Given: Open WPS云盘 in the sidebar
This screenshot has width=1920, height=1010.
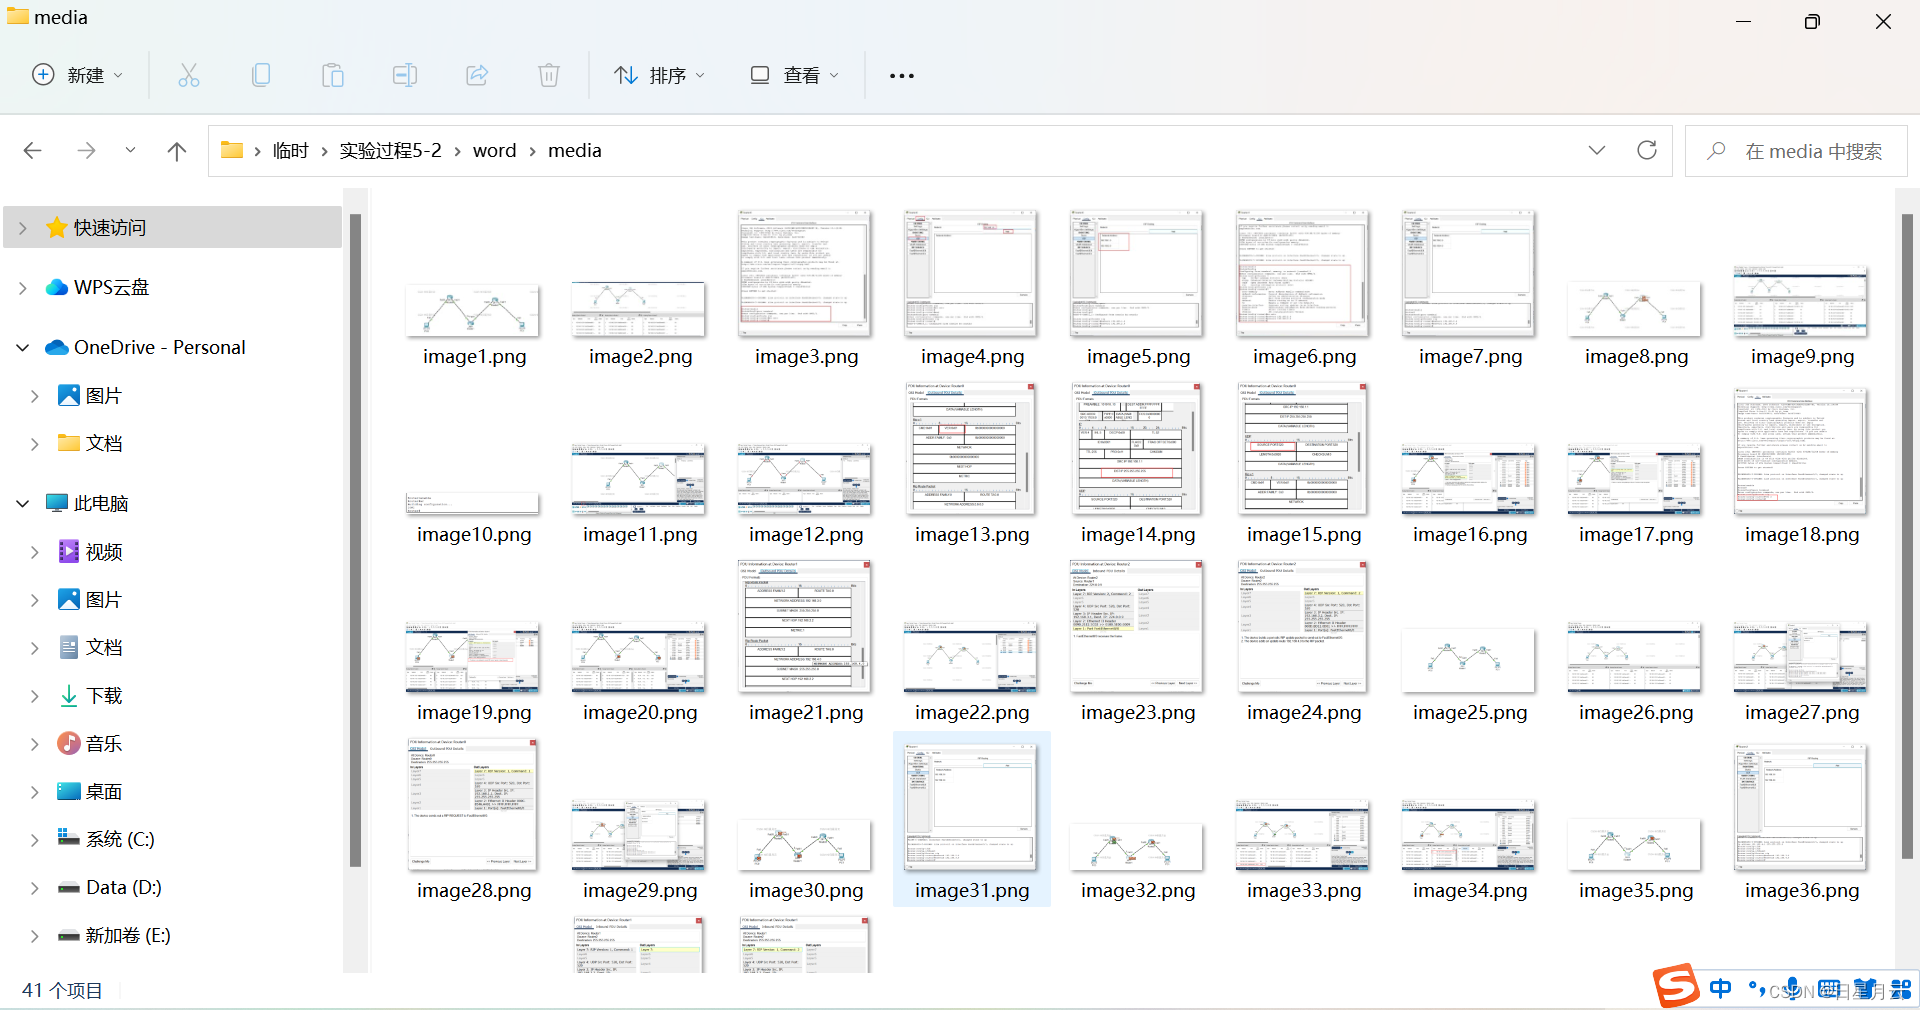Looking at the screenshot, I should (111, 288).
